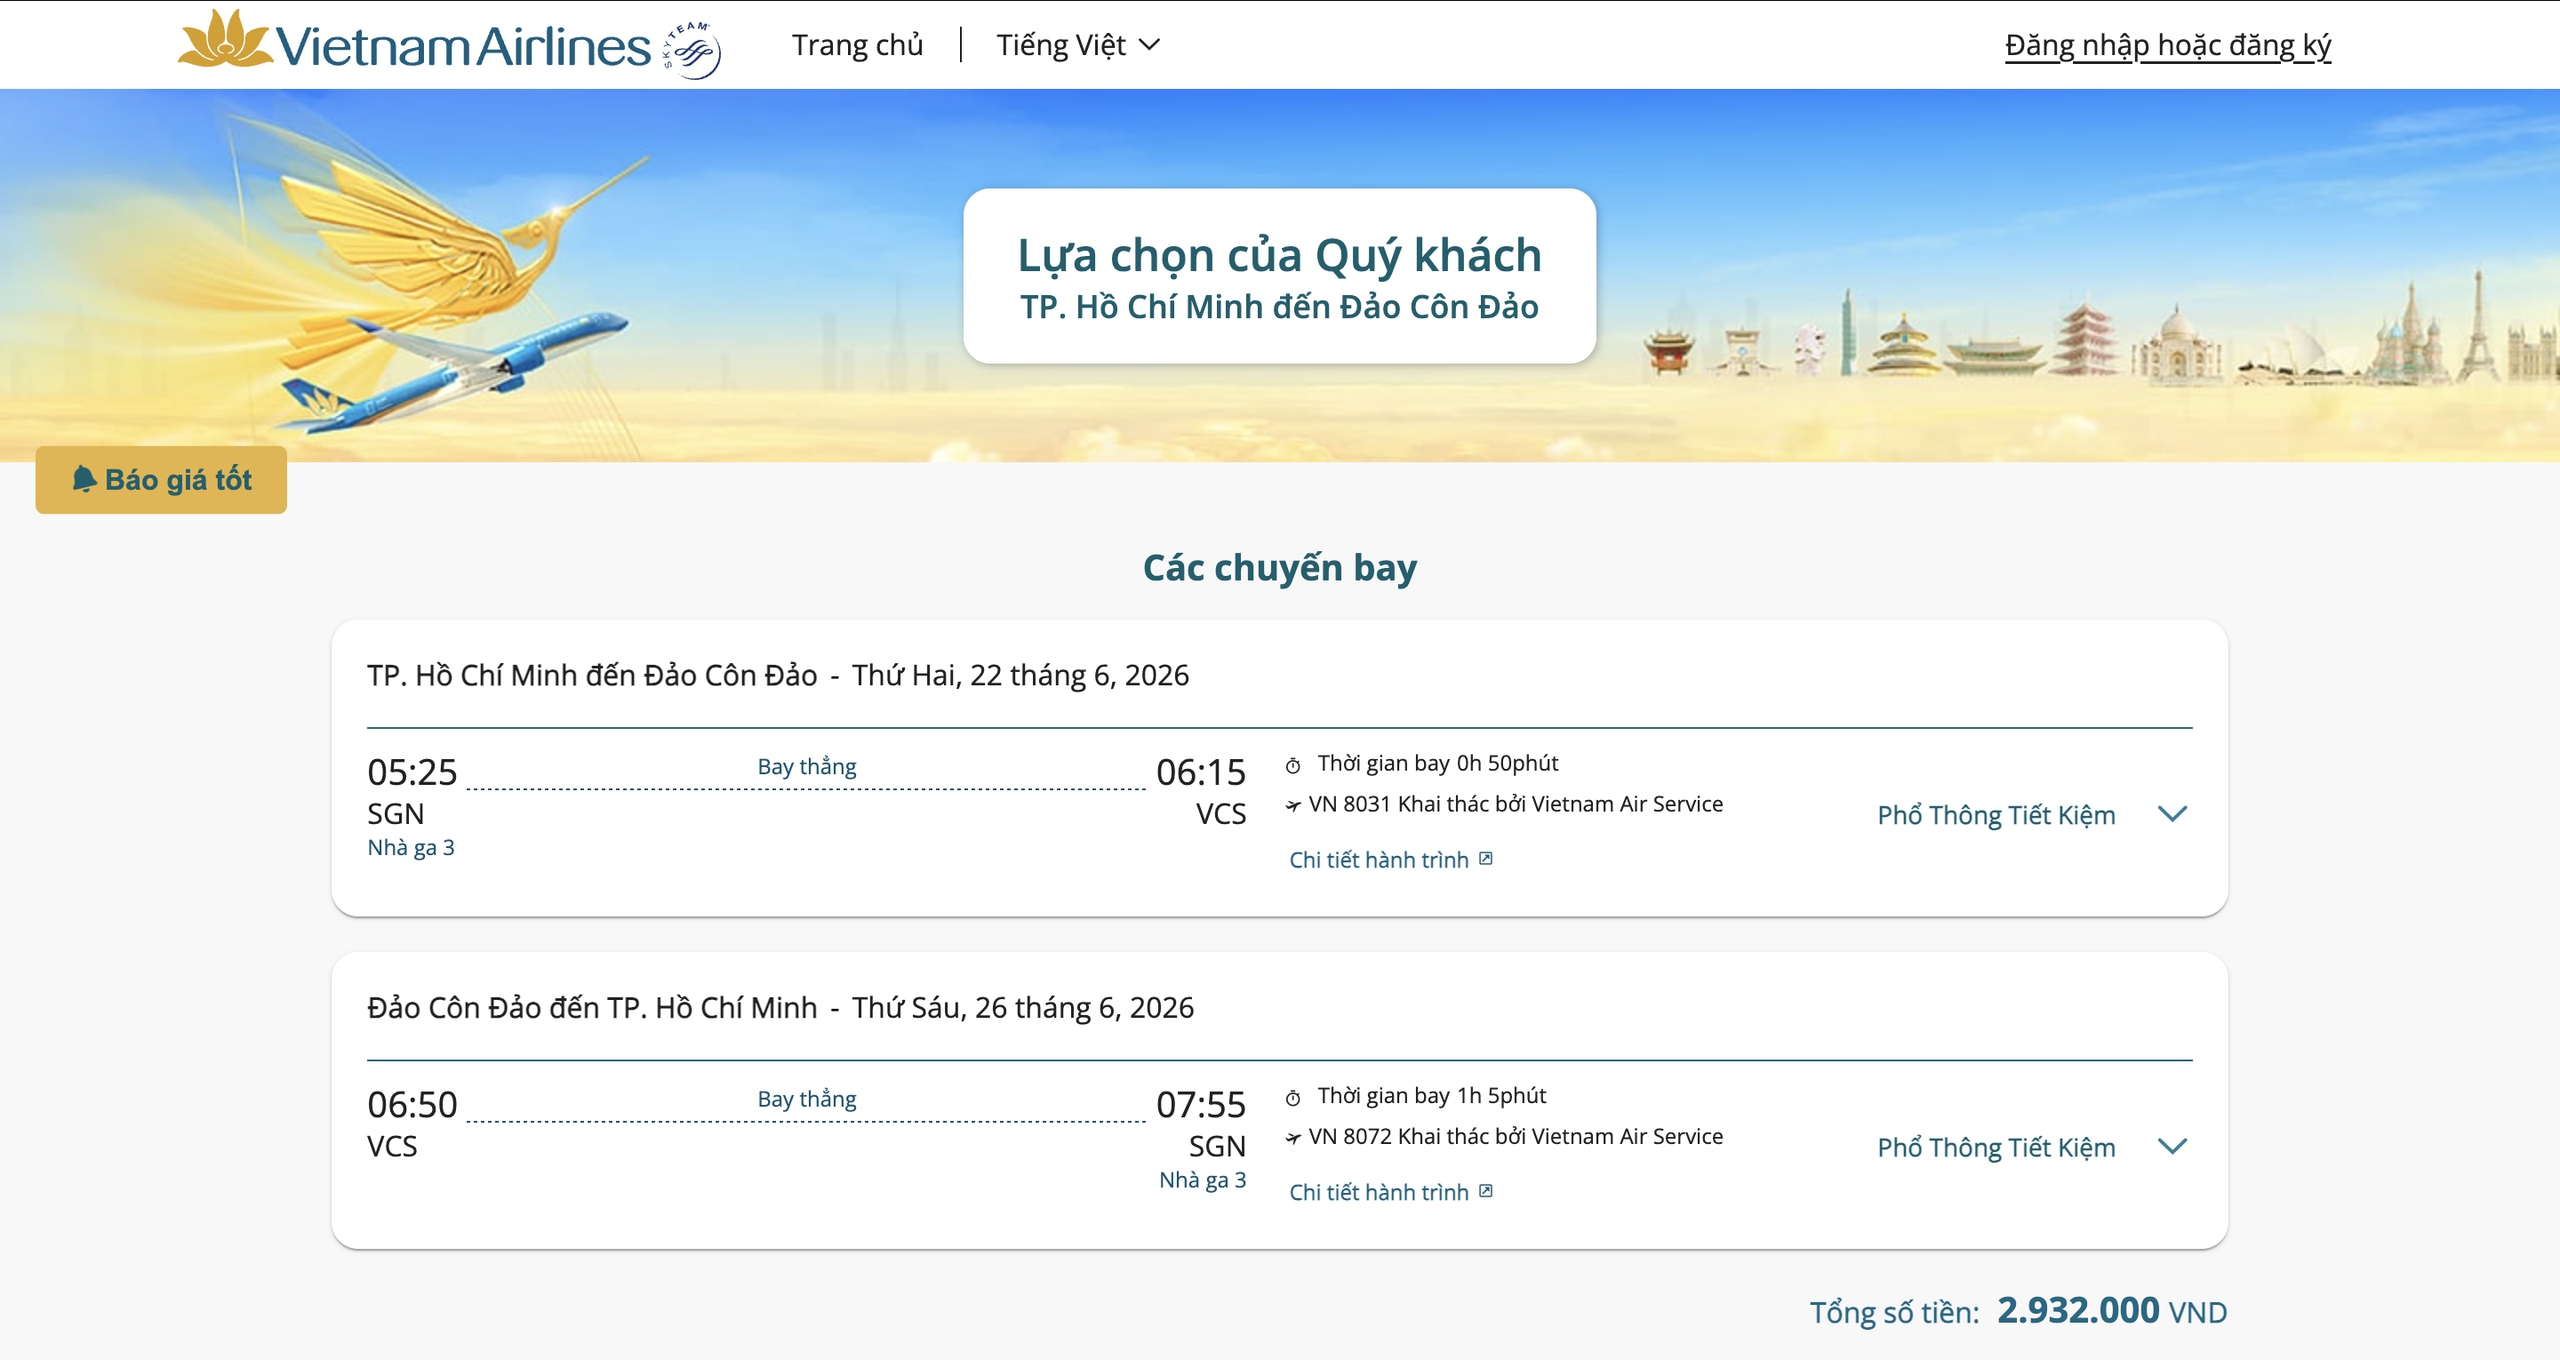Viewport: 2560px width, 1360px height.
Task: Click the 06:15 arrival time
Action: pos(1201,772)
